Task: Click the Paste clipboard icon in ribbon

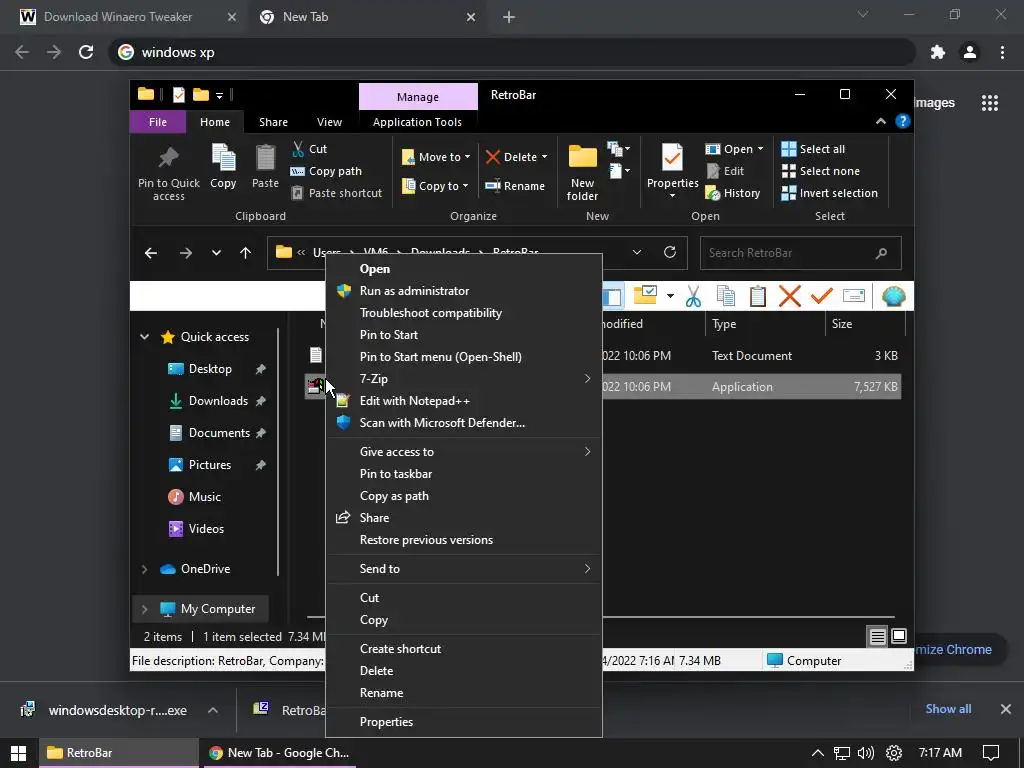Action: point(265,167)
